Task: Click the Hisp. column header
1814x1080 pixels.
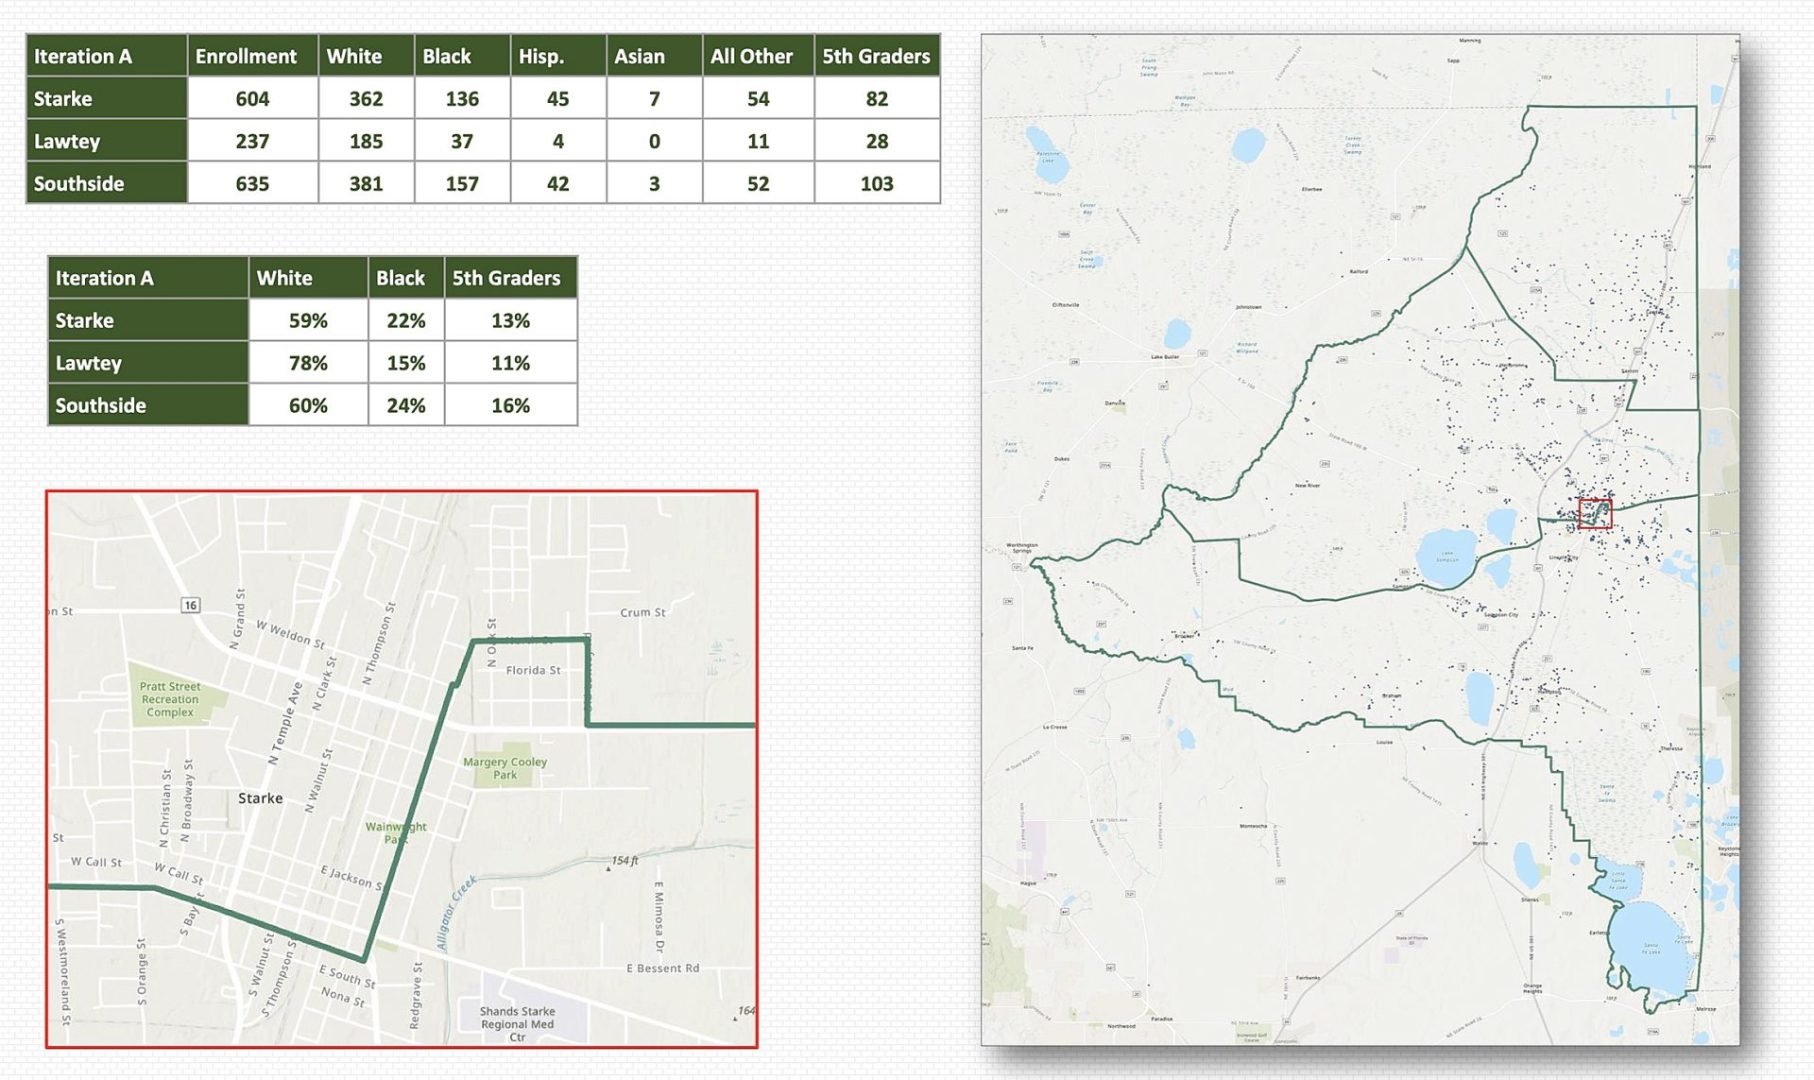Action: pyautogui.click(x=541, y=56)
